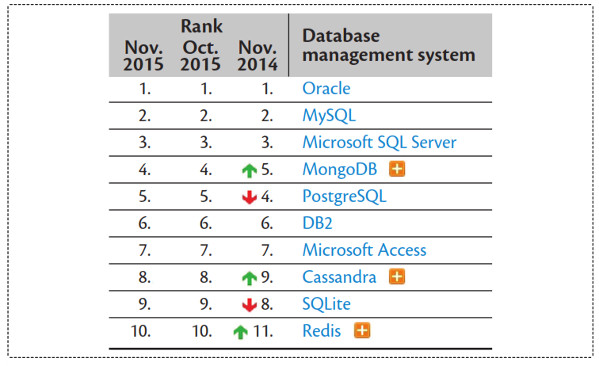Click the green up arrow in Cassandra row
Image resolution: width=599 pixels, height=366 pixels.
249,278
